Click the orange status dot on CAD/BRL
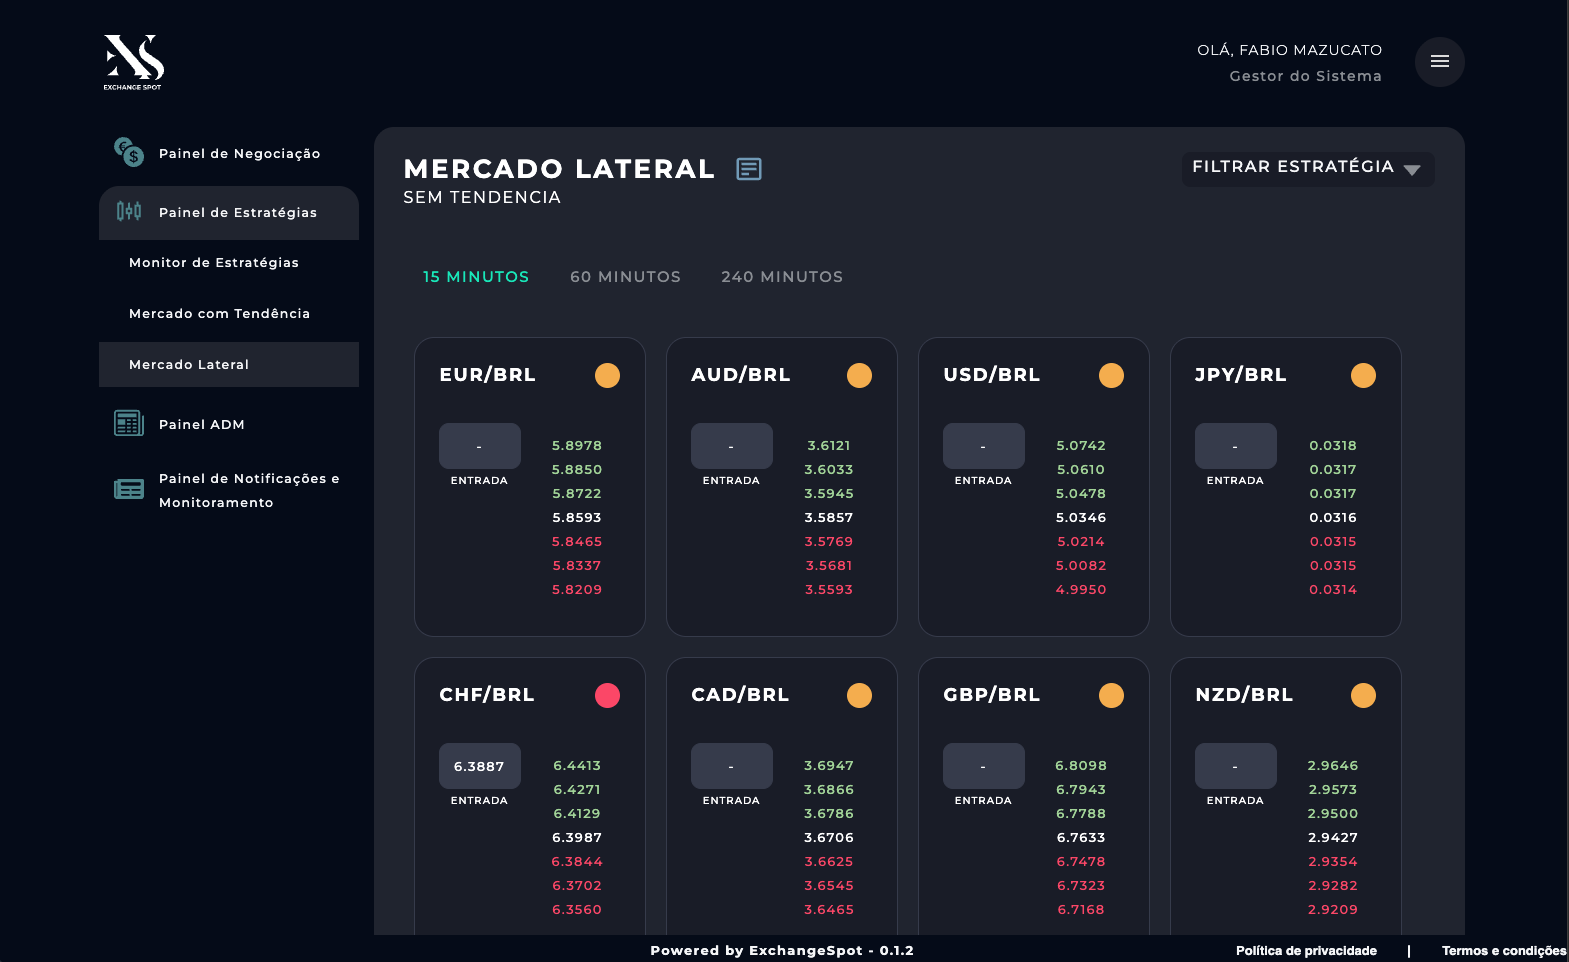Viewport: 1569px width, 962px height. [859, 695]
